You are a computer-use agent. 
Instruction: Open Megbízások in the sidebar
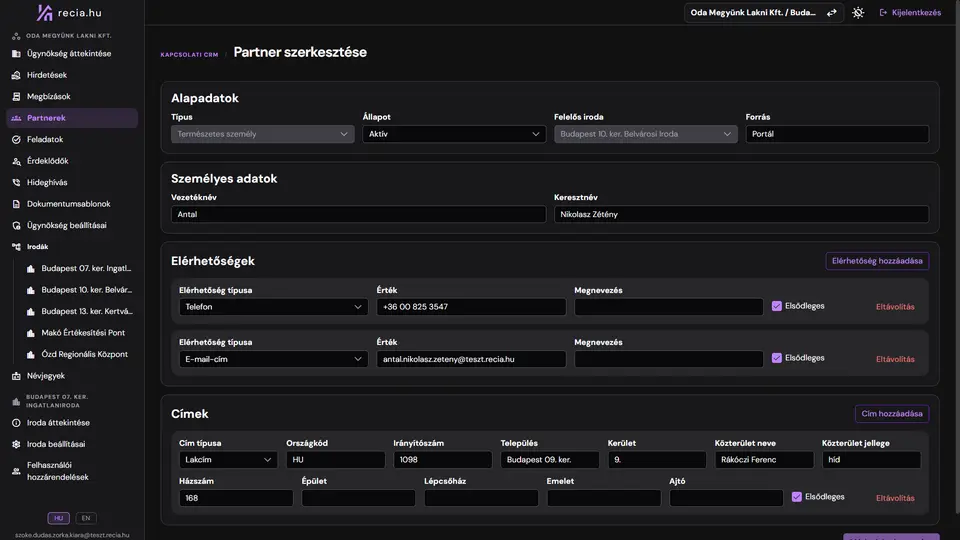72,97
